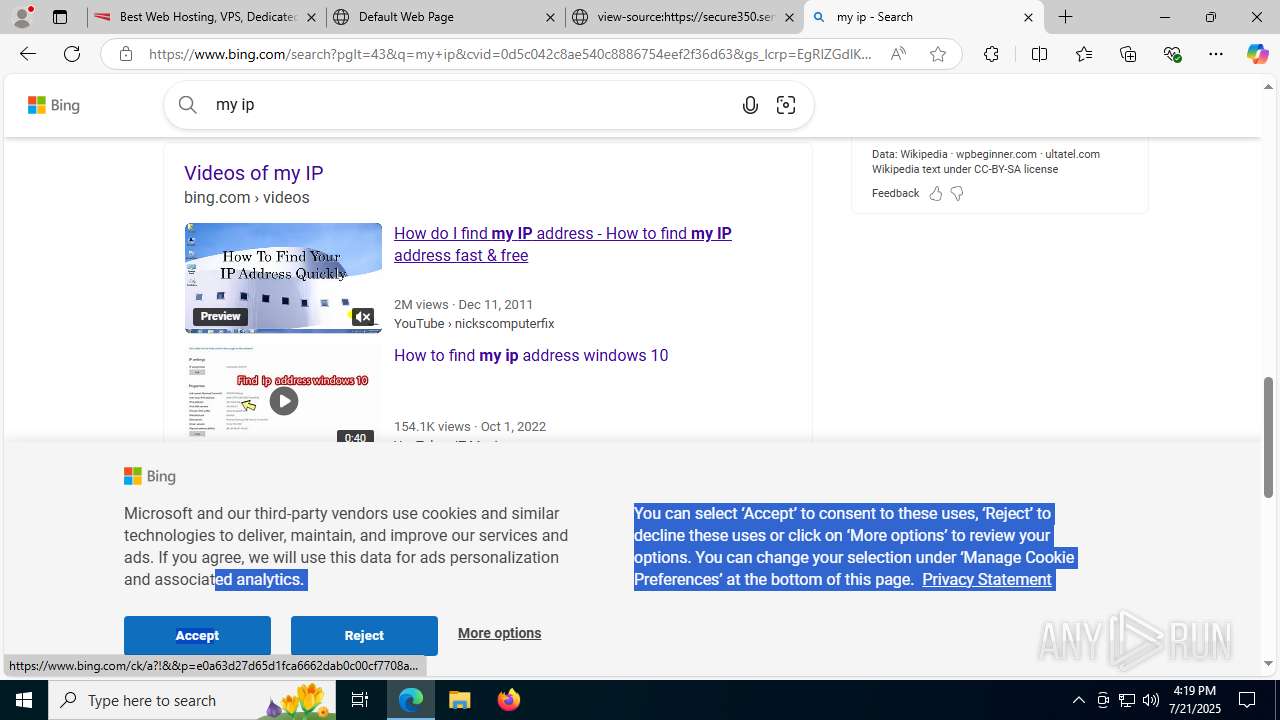Screen dimensions: 1280x720
Task: Give thumbs down feedback
Action: point(957,194)
